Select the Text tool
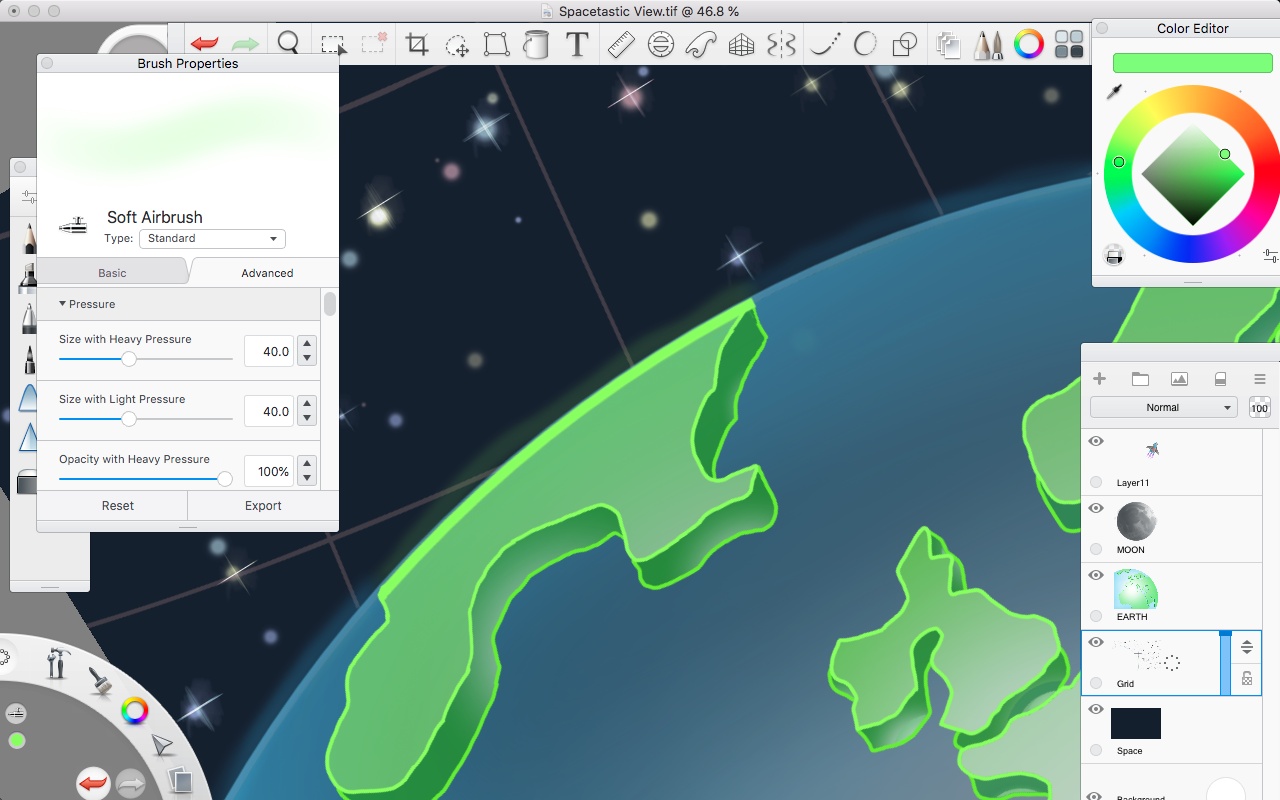 point(577,44)
